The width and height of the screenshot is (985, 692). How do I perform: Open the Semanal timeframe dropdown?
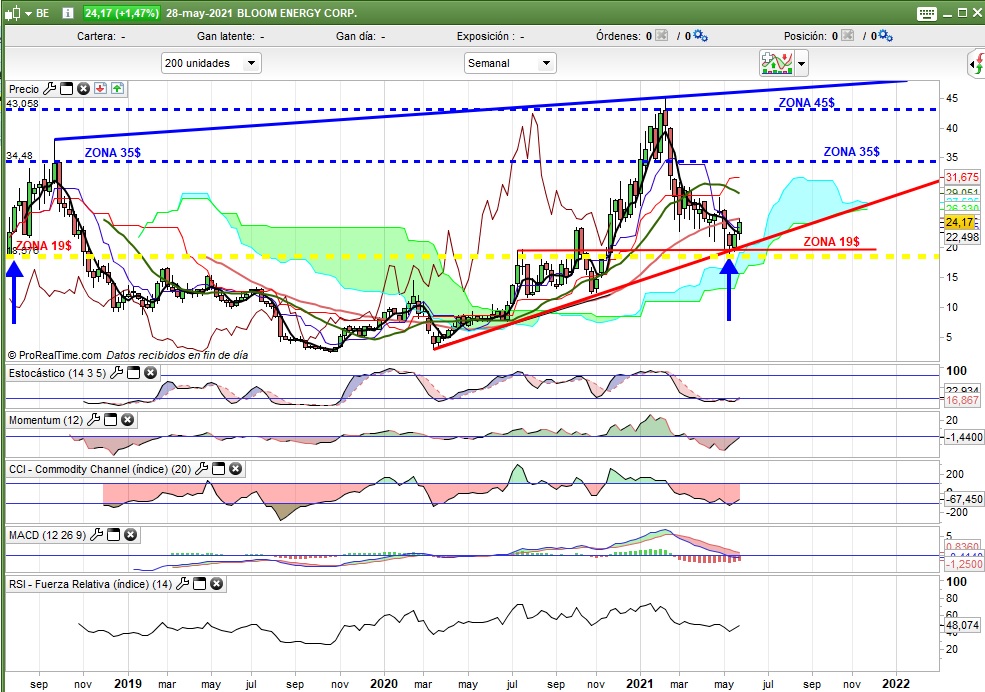pyautogui.click(x=510, y=63)
